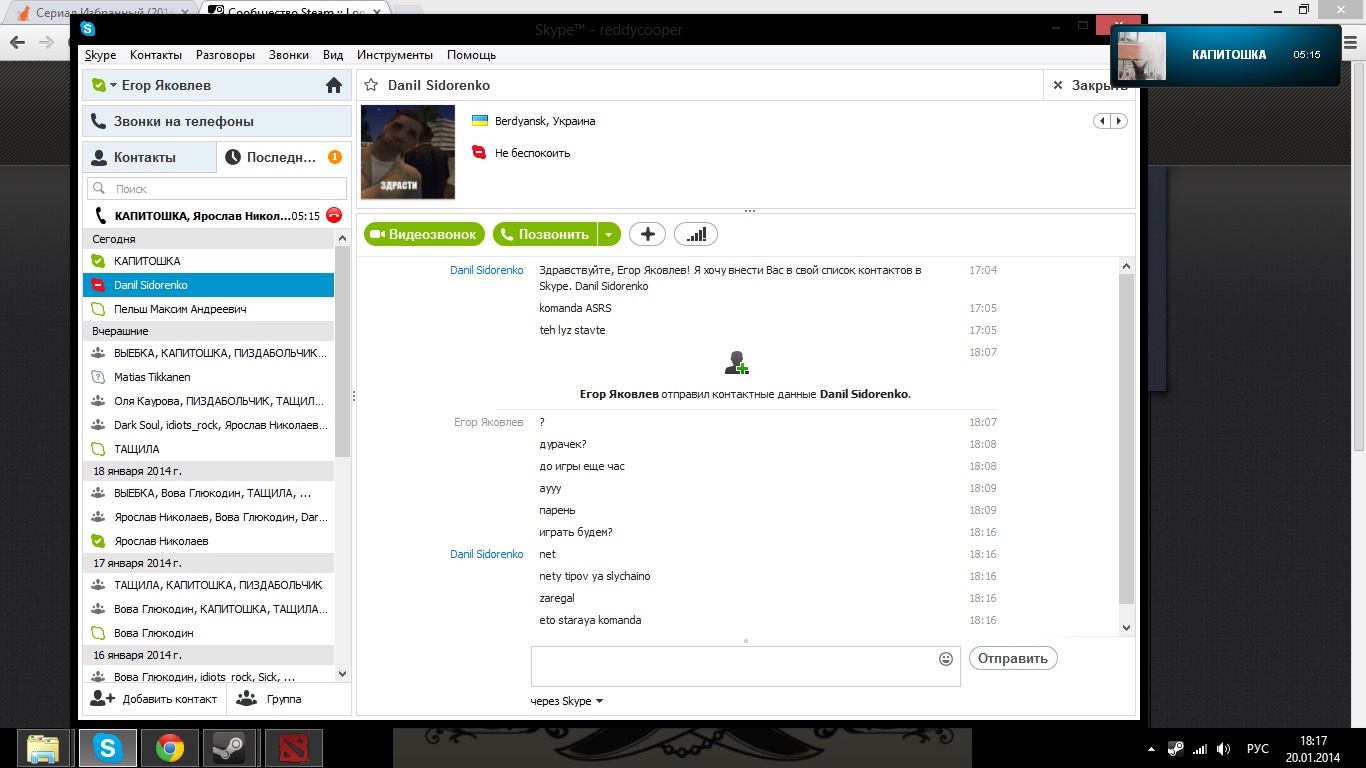The width and height of the screenshot is (1366, 768).
Task: Open the Инструменты menu
Action: [395, 55]
